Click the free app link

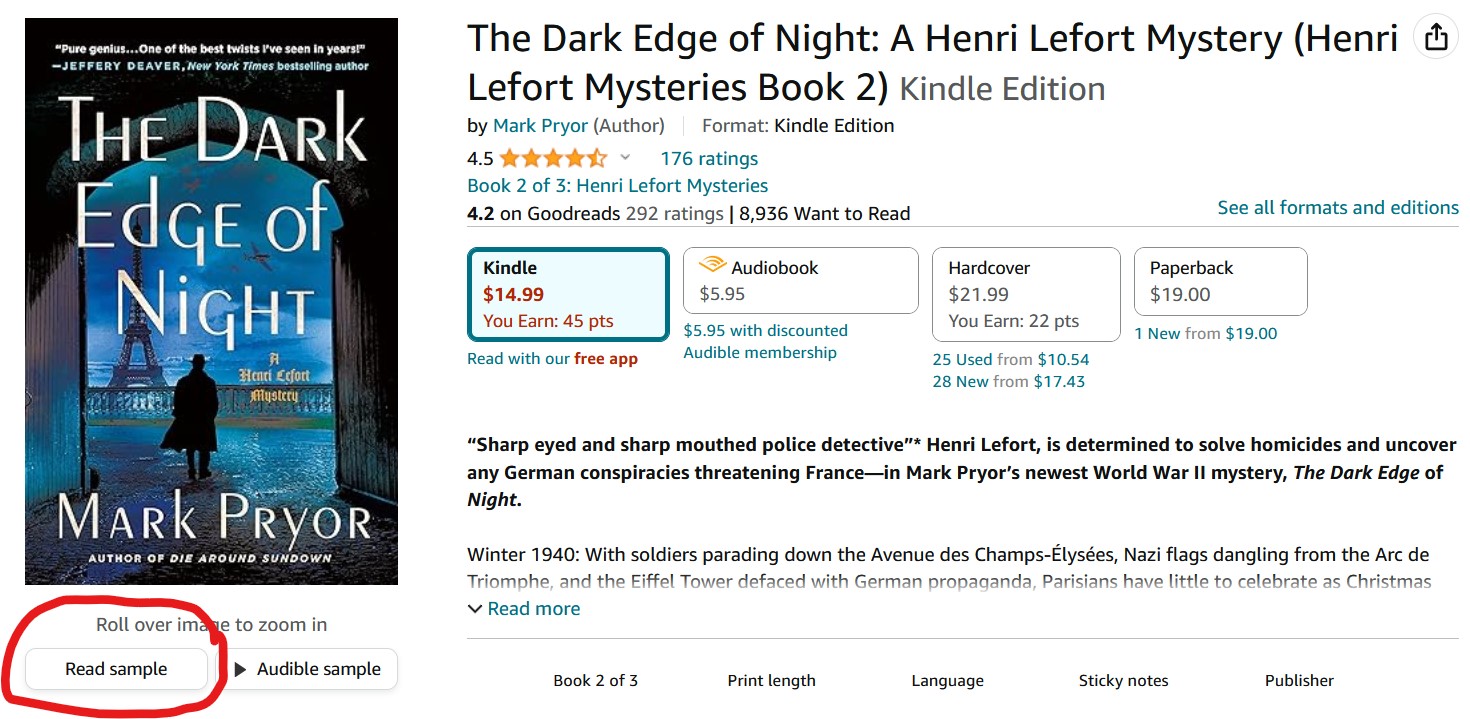pyautogui.click(x=606, y=359)
